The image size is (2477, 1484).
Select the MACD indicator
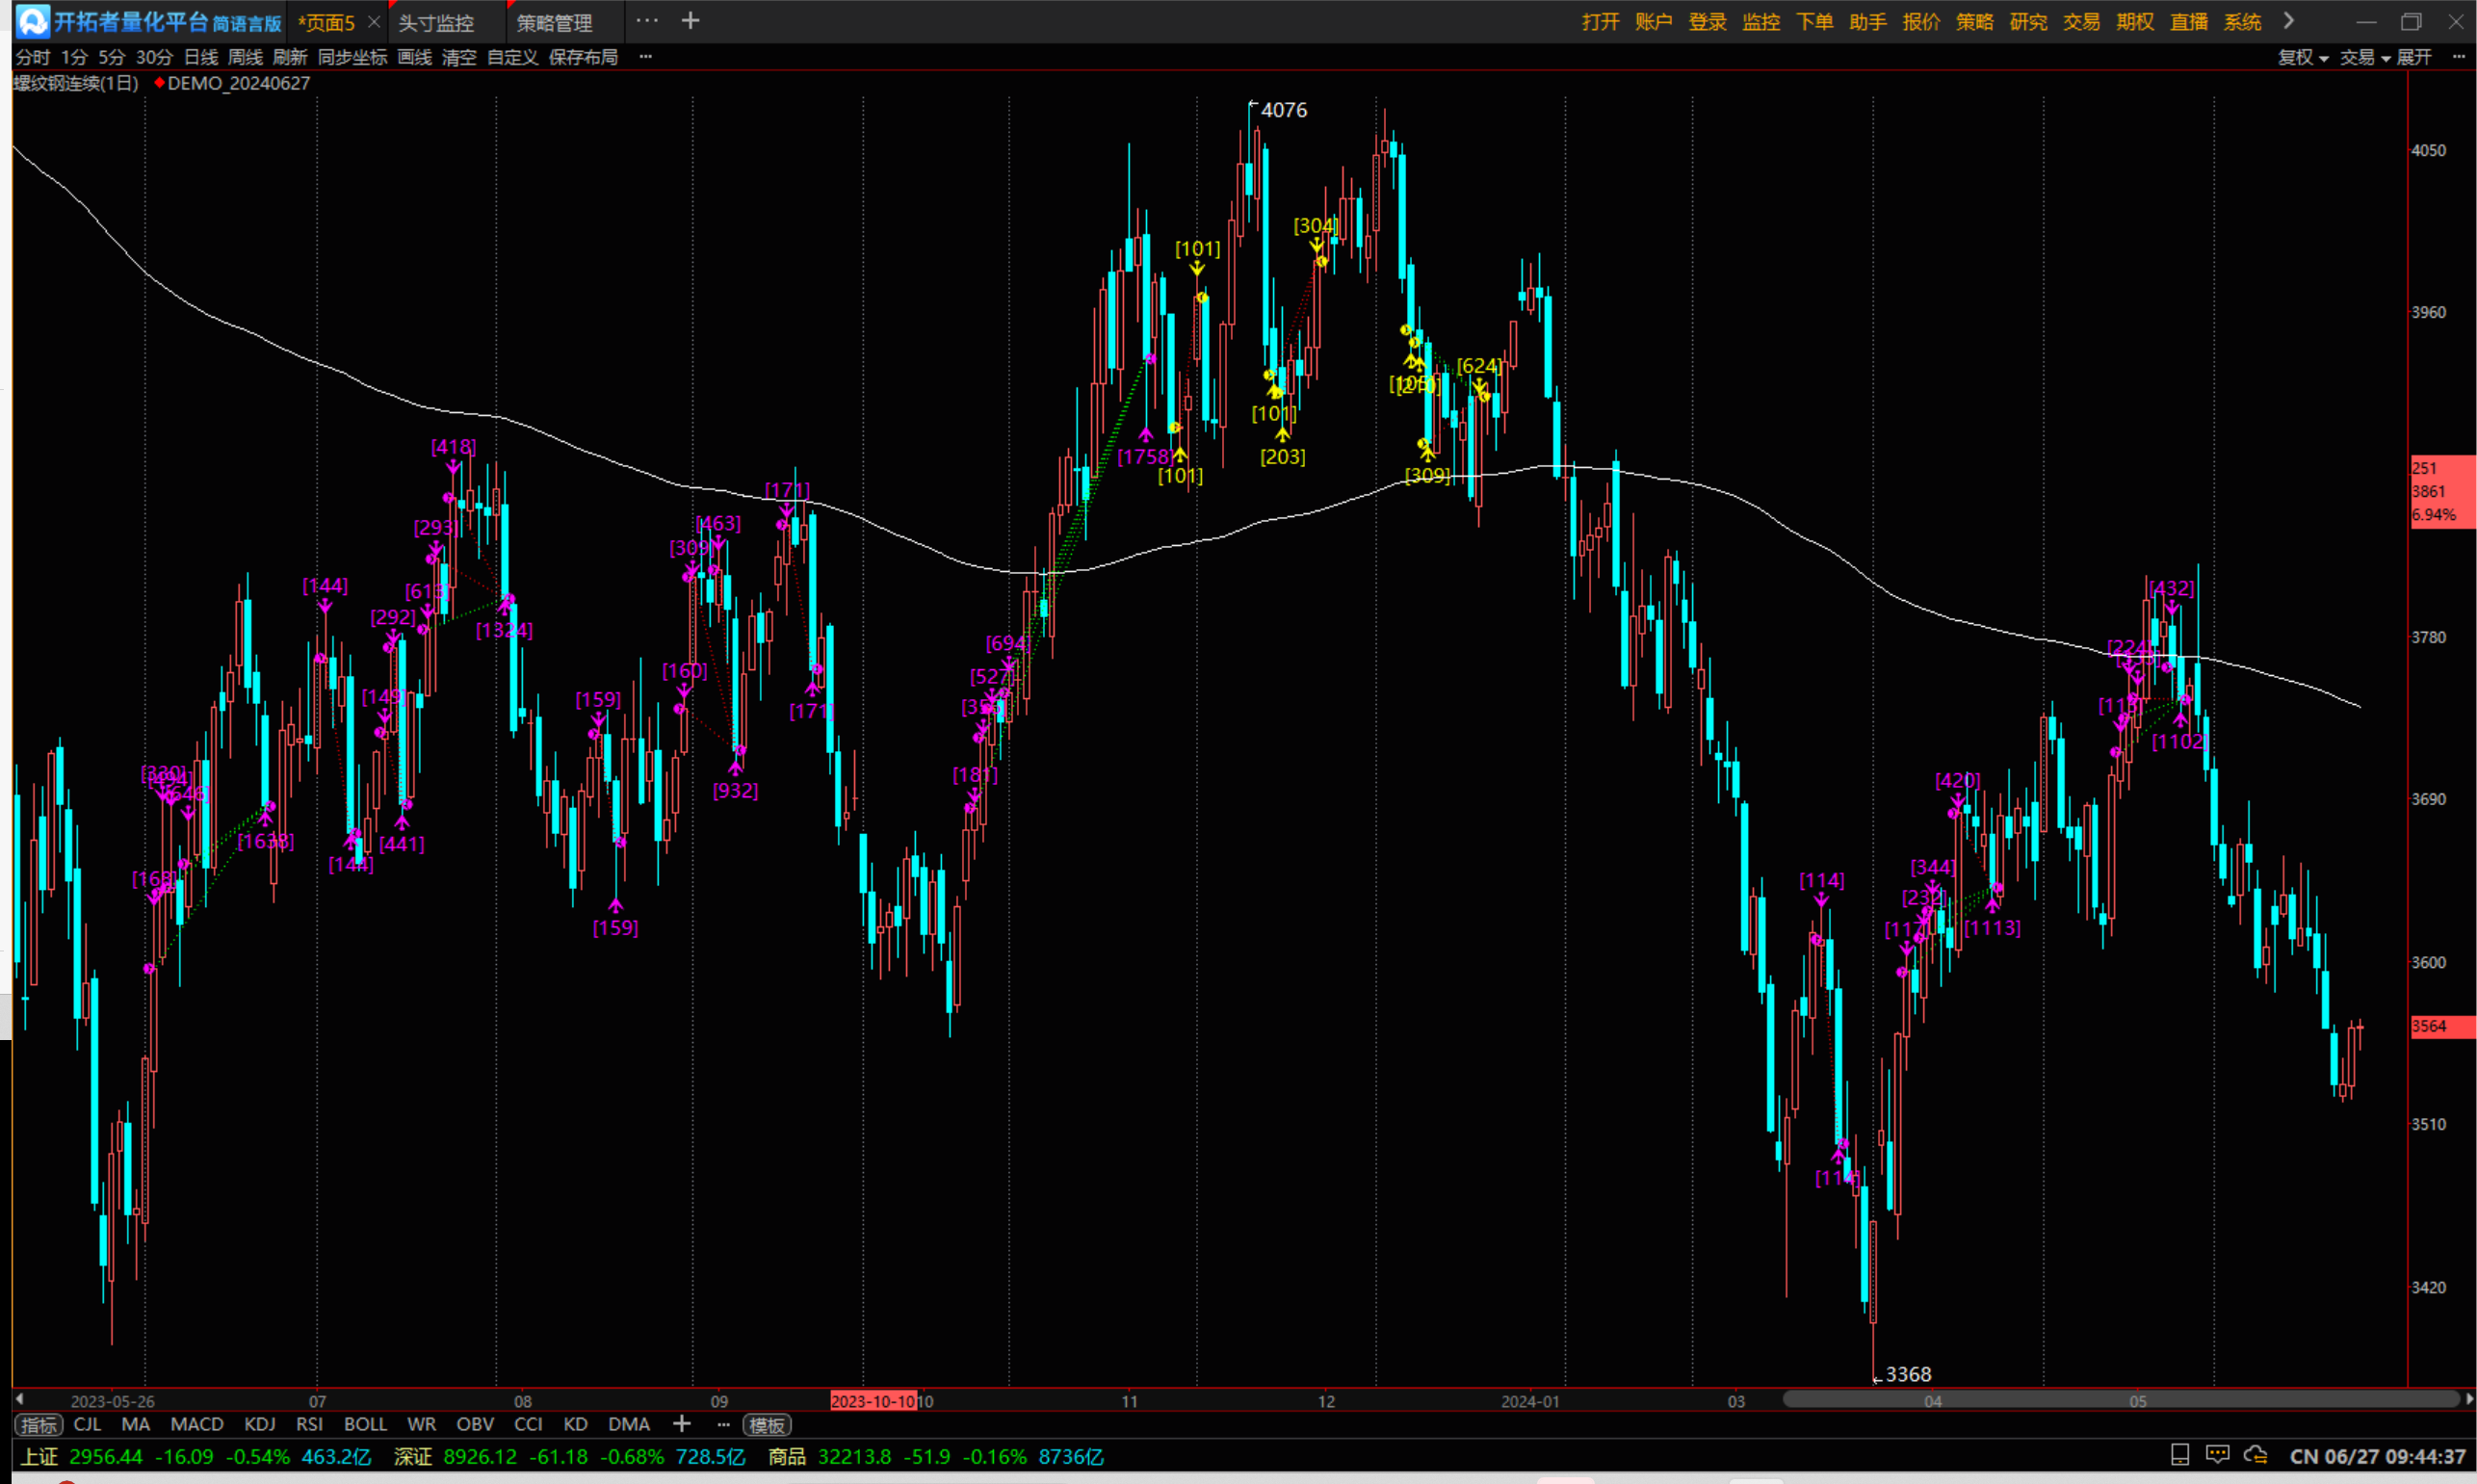[197, 1423]
